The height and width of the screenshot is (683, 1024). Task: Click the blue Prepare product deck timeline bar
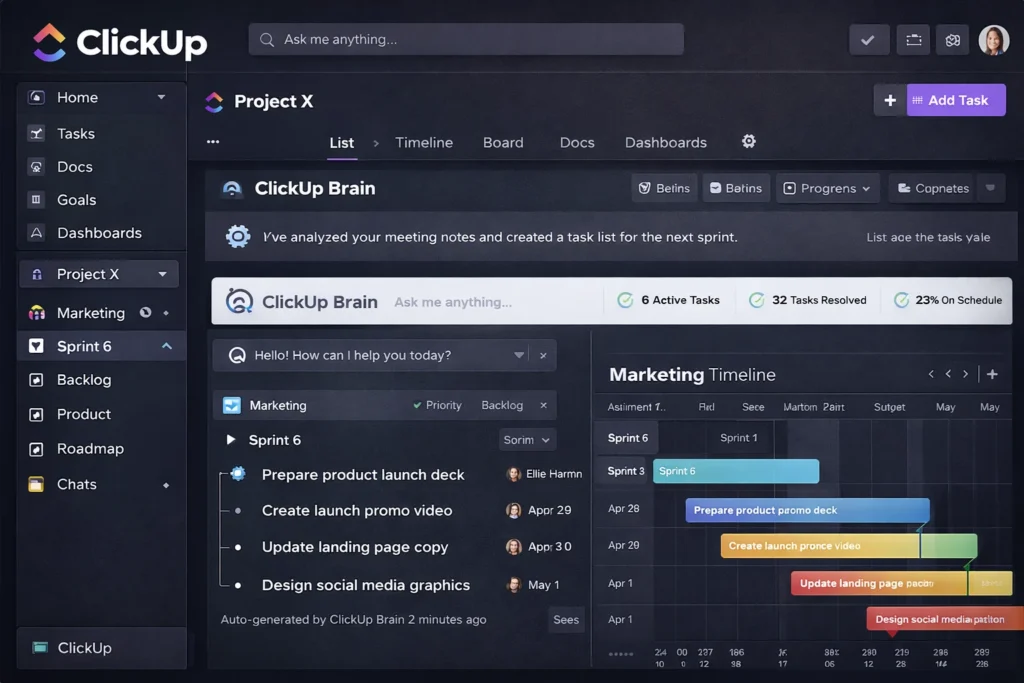pos(807,510)
